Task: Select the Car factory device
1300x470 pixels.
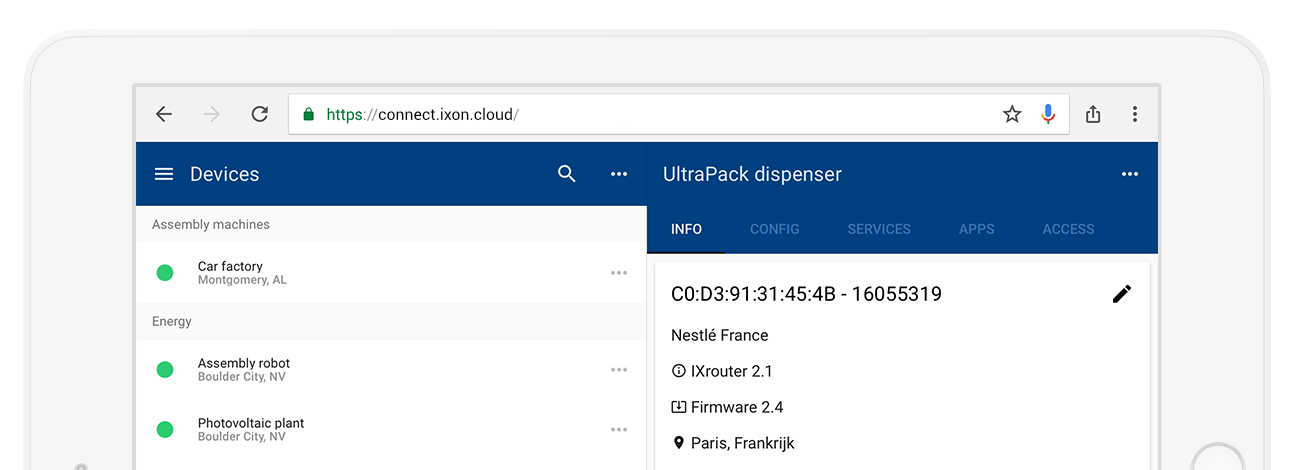Action: click(x=391, y=273)
